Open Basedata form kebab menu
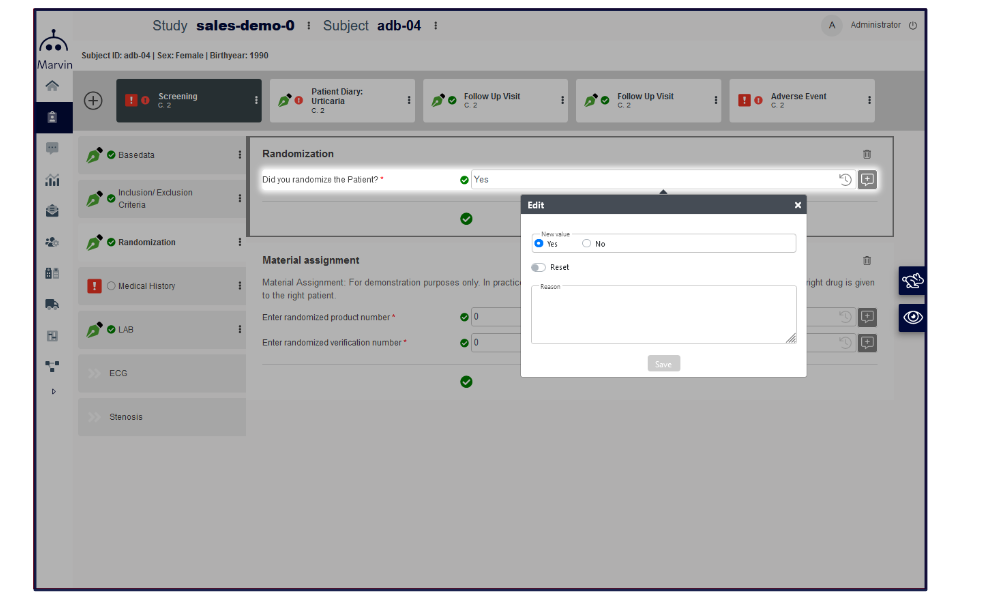The height and width of the screenshot is (600, 1000). 239,155
